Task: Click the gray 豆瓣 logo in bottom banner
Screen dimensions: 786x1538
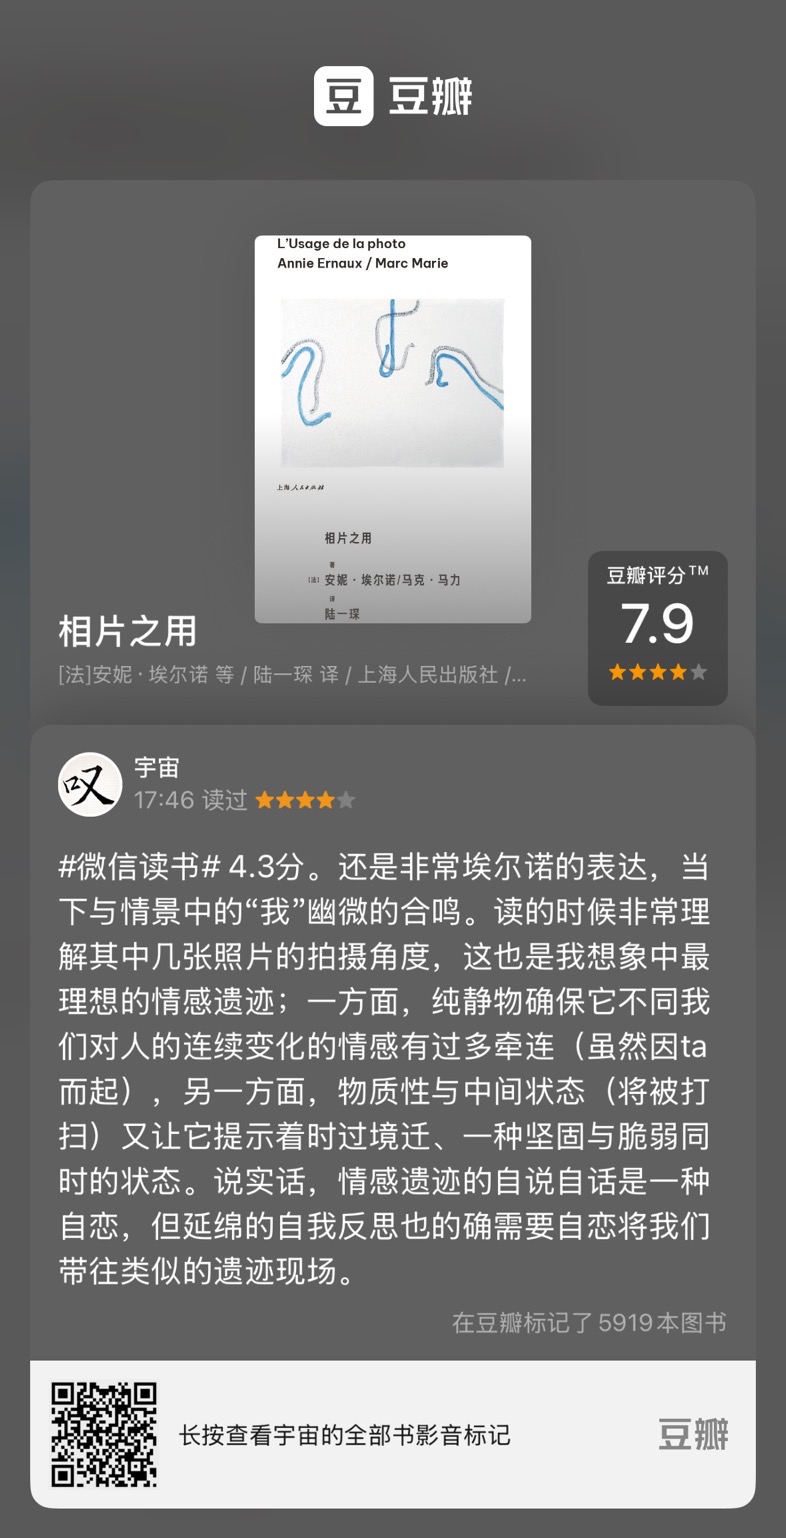Action: coord(693,1434)
